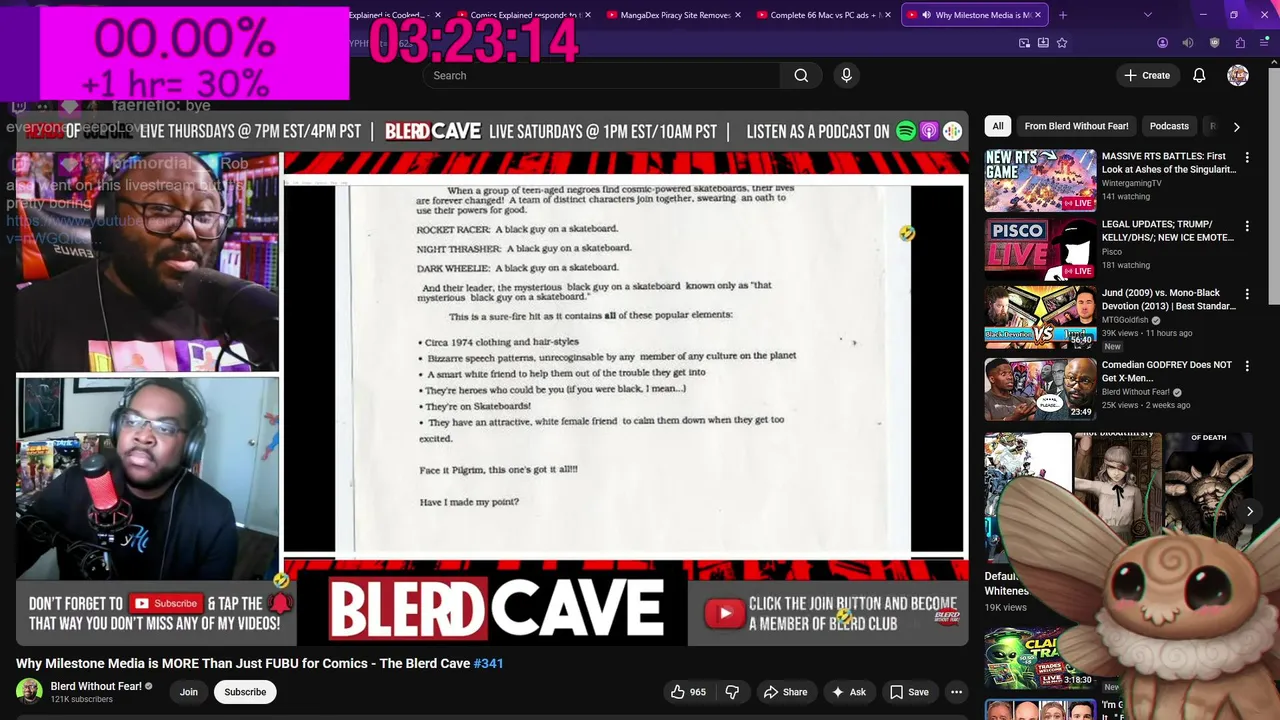Select From Blerd Without Fear chip
This screenshot has height=720, width=1280.
click(1076, 126)
